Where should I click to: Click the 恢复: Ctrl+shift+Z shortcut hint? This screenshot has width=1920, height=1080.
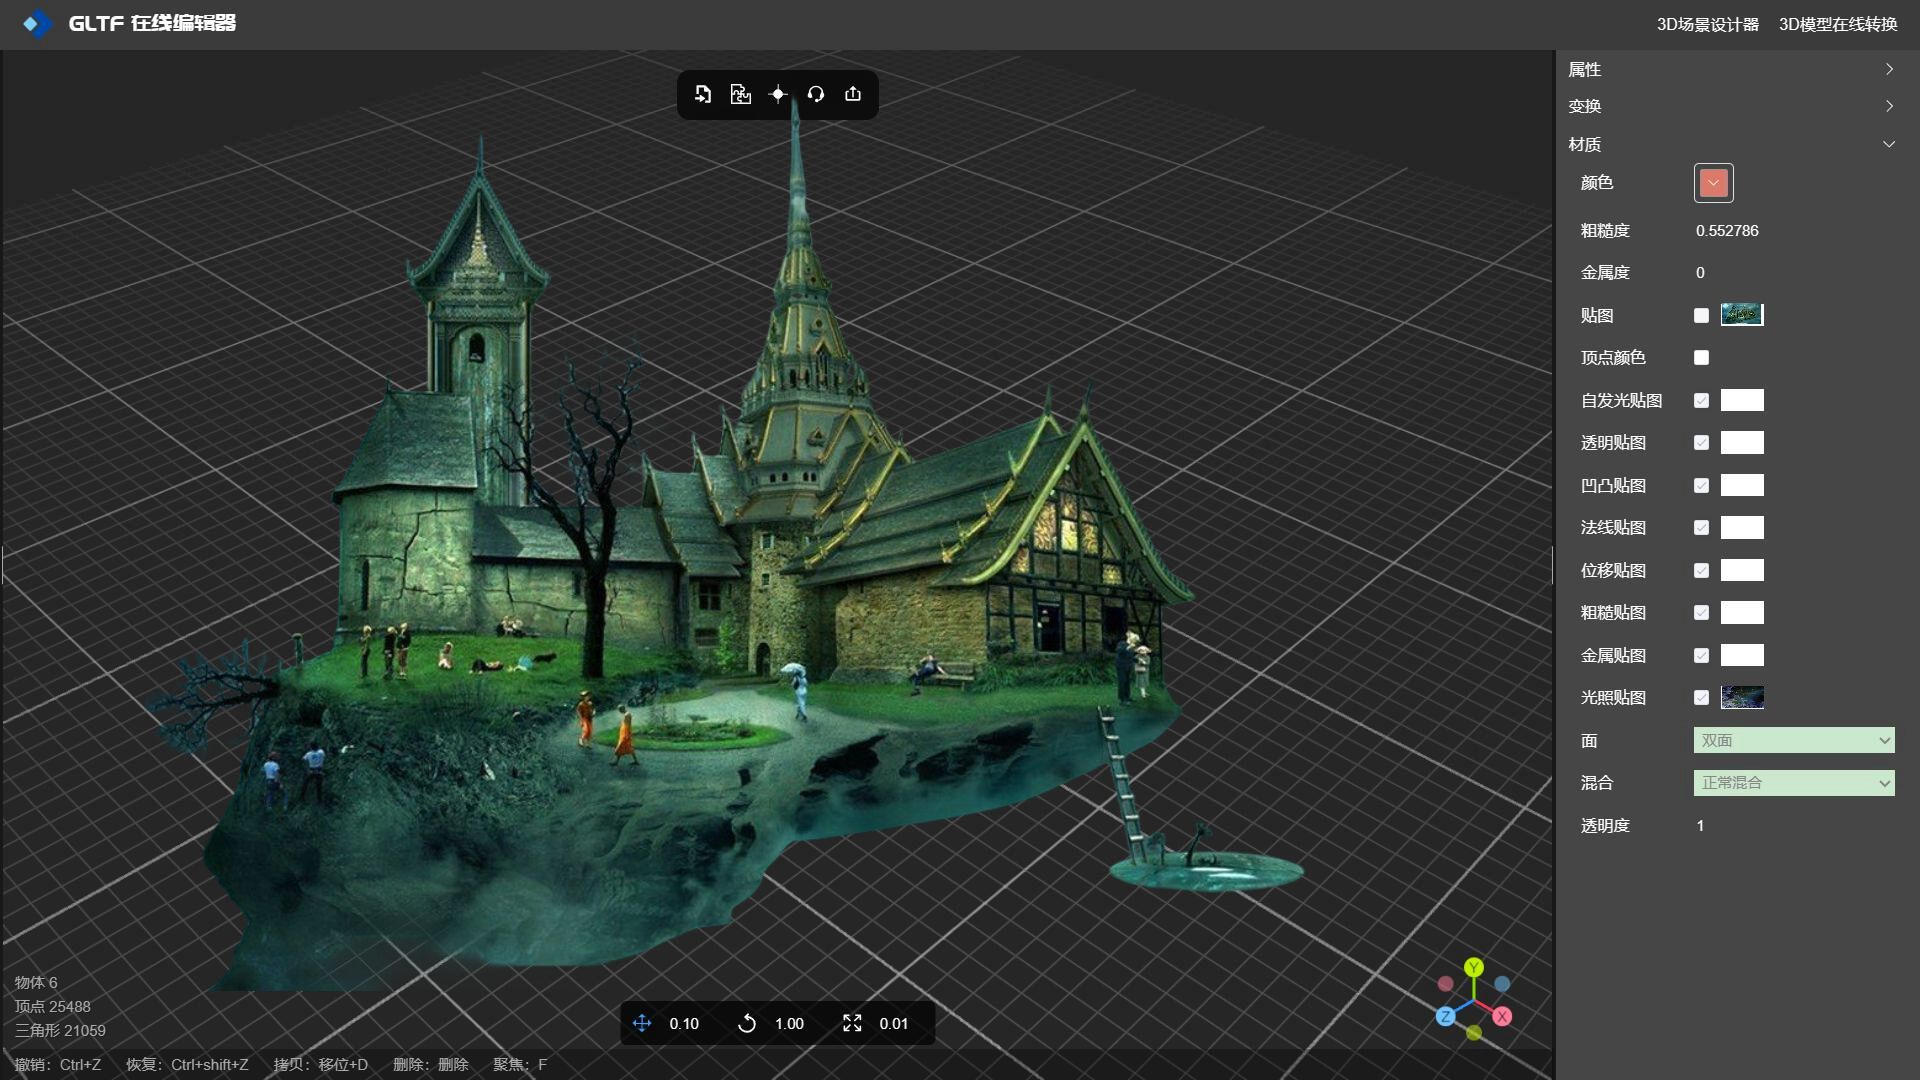(187, 1065)
